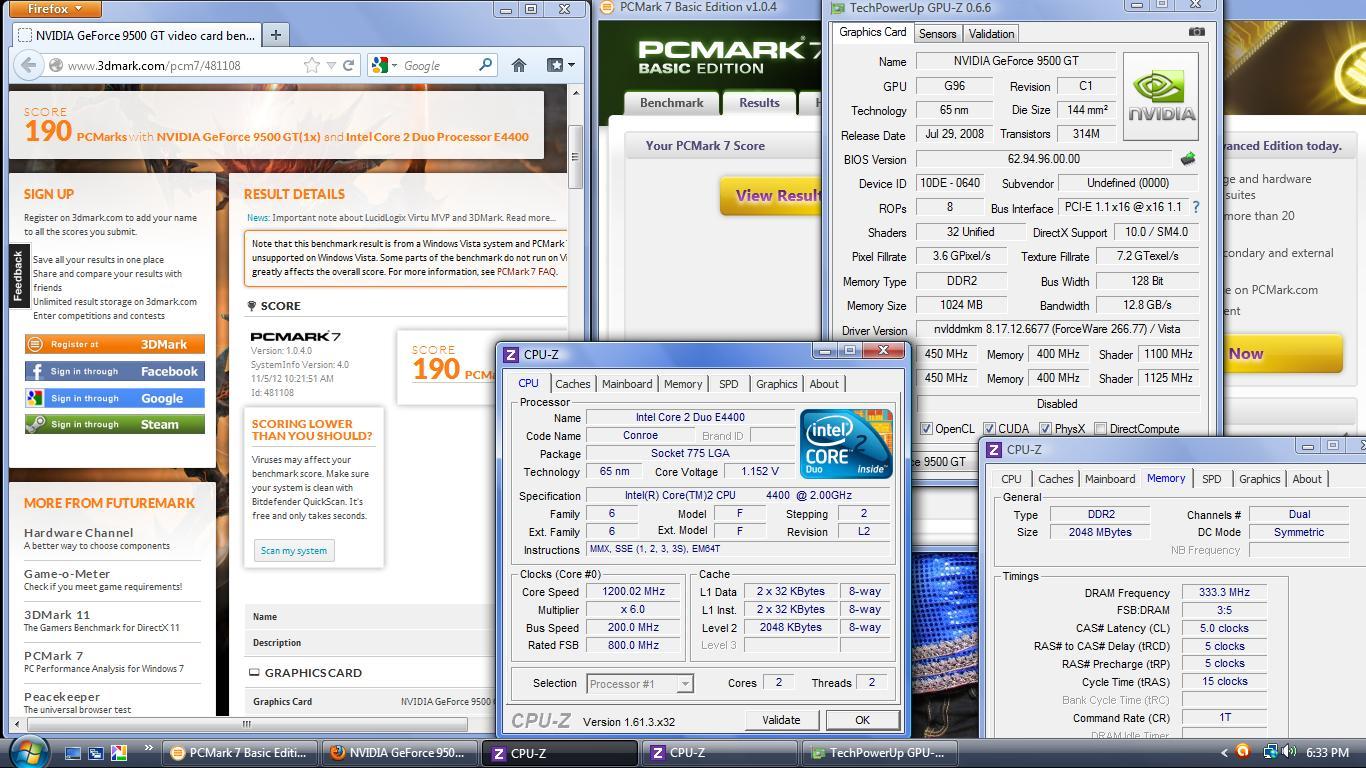Viewport: 1366px width, 768px height.
Task: Reload the 3dmark page
Action: [348, 65]
